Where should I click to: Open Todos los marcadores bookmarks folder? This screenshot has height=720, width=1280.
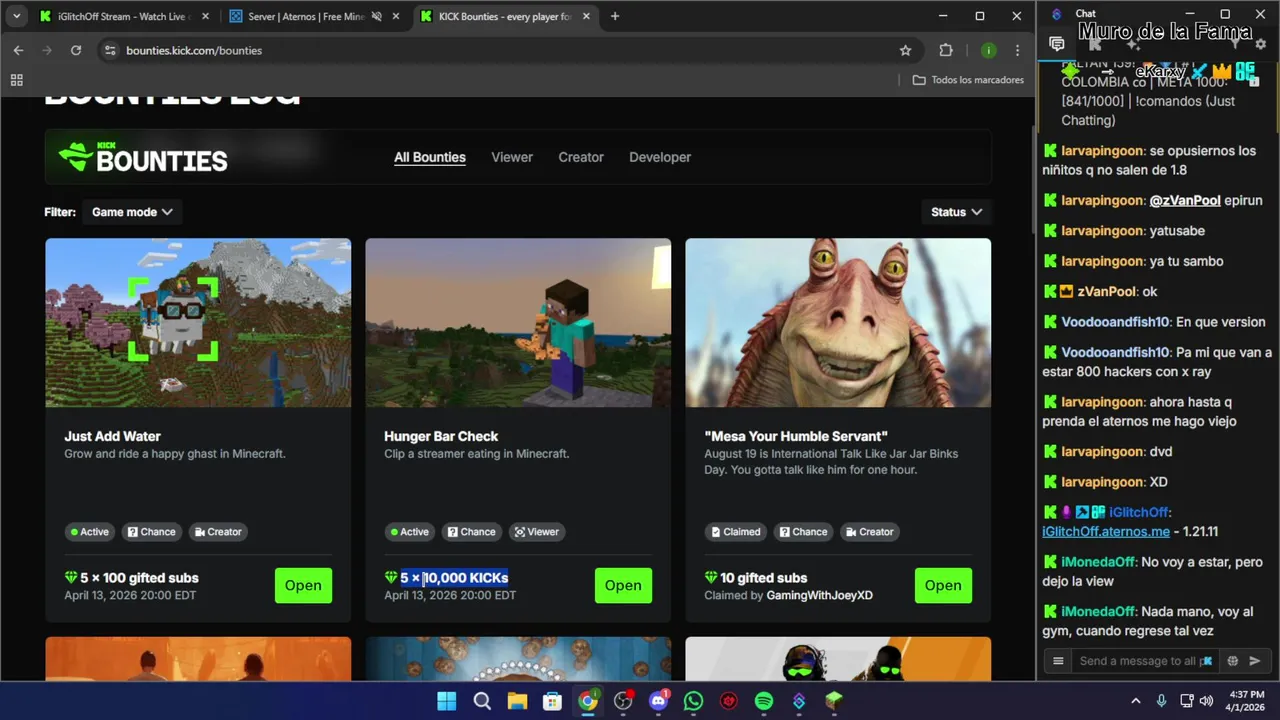coord(968,80)
